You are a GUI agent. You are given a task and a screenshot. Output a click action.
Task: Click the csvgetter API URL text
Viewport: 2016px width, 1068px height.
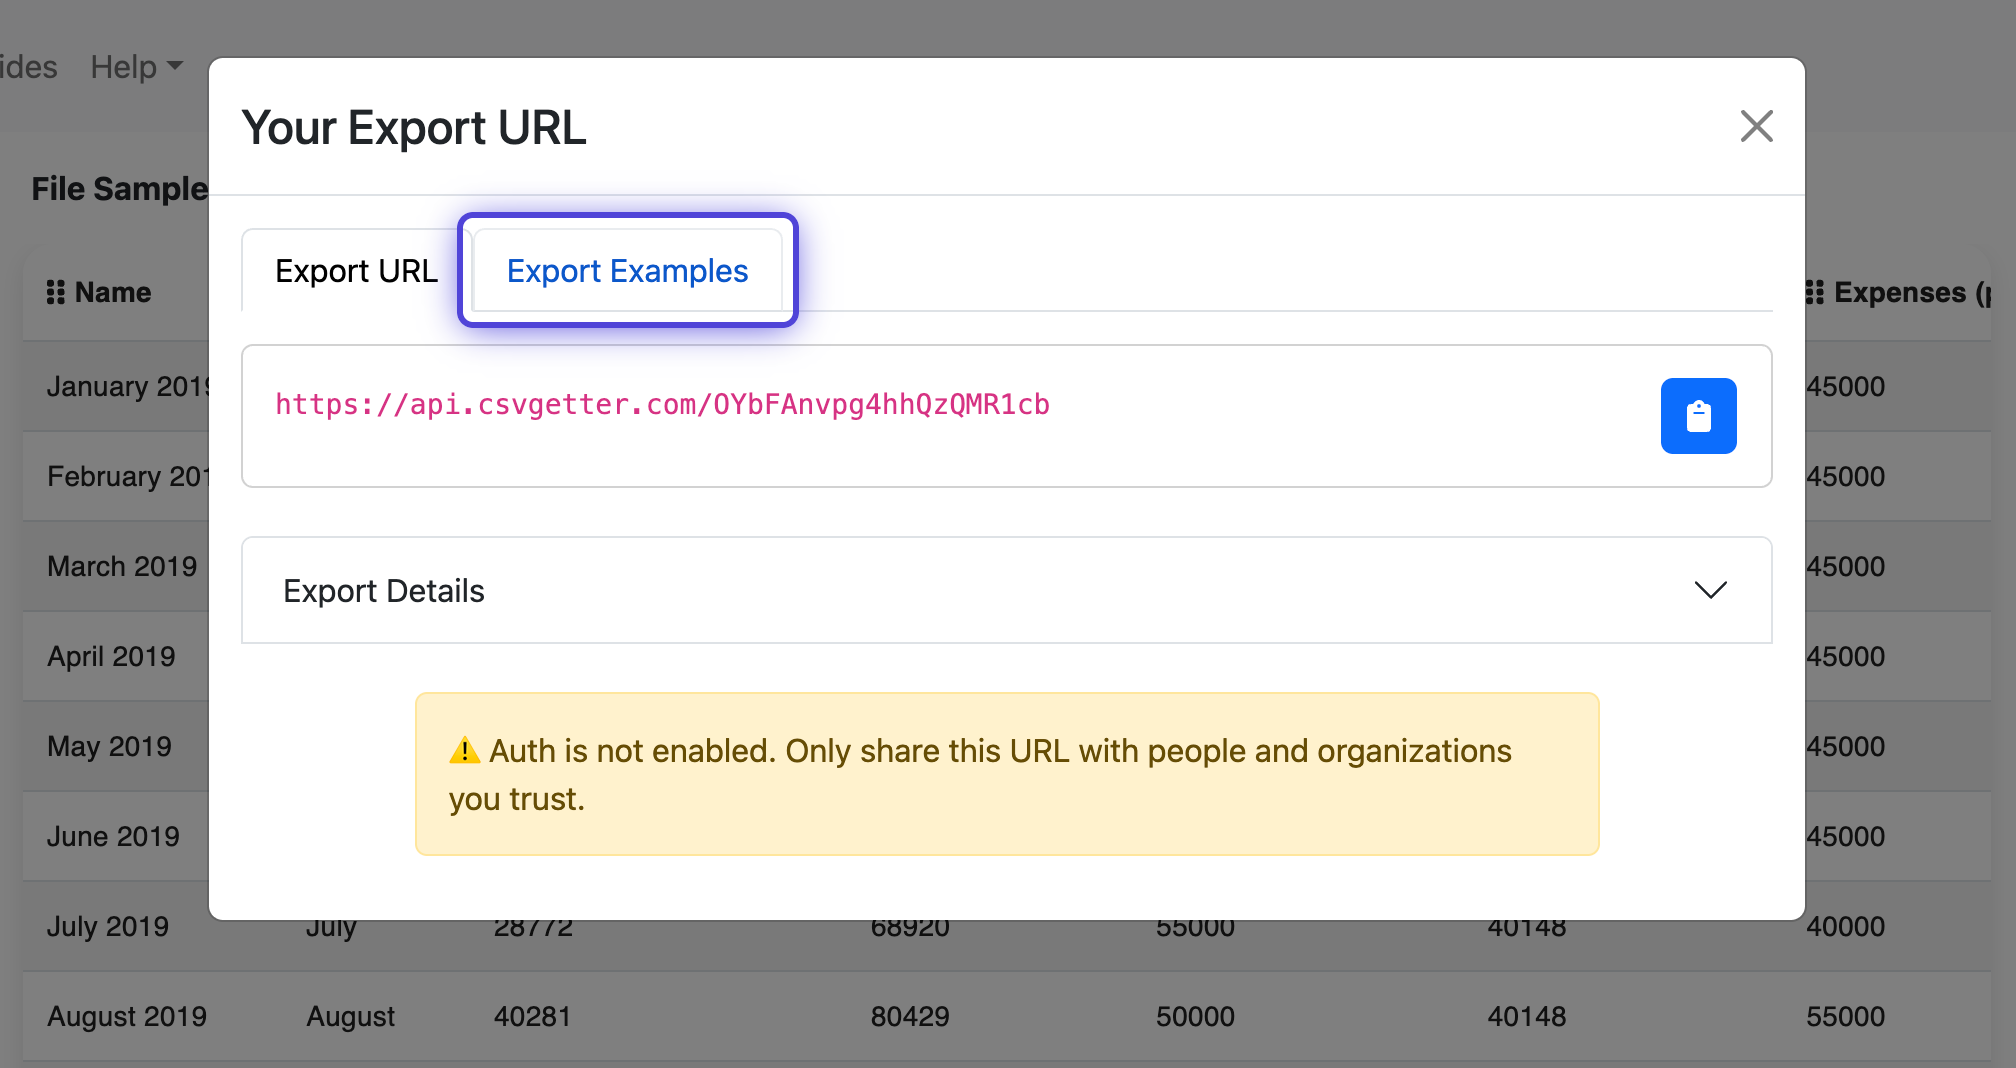[662, 404]
